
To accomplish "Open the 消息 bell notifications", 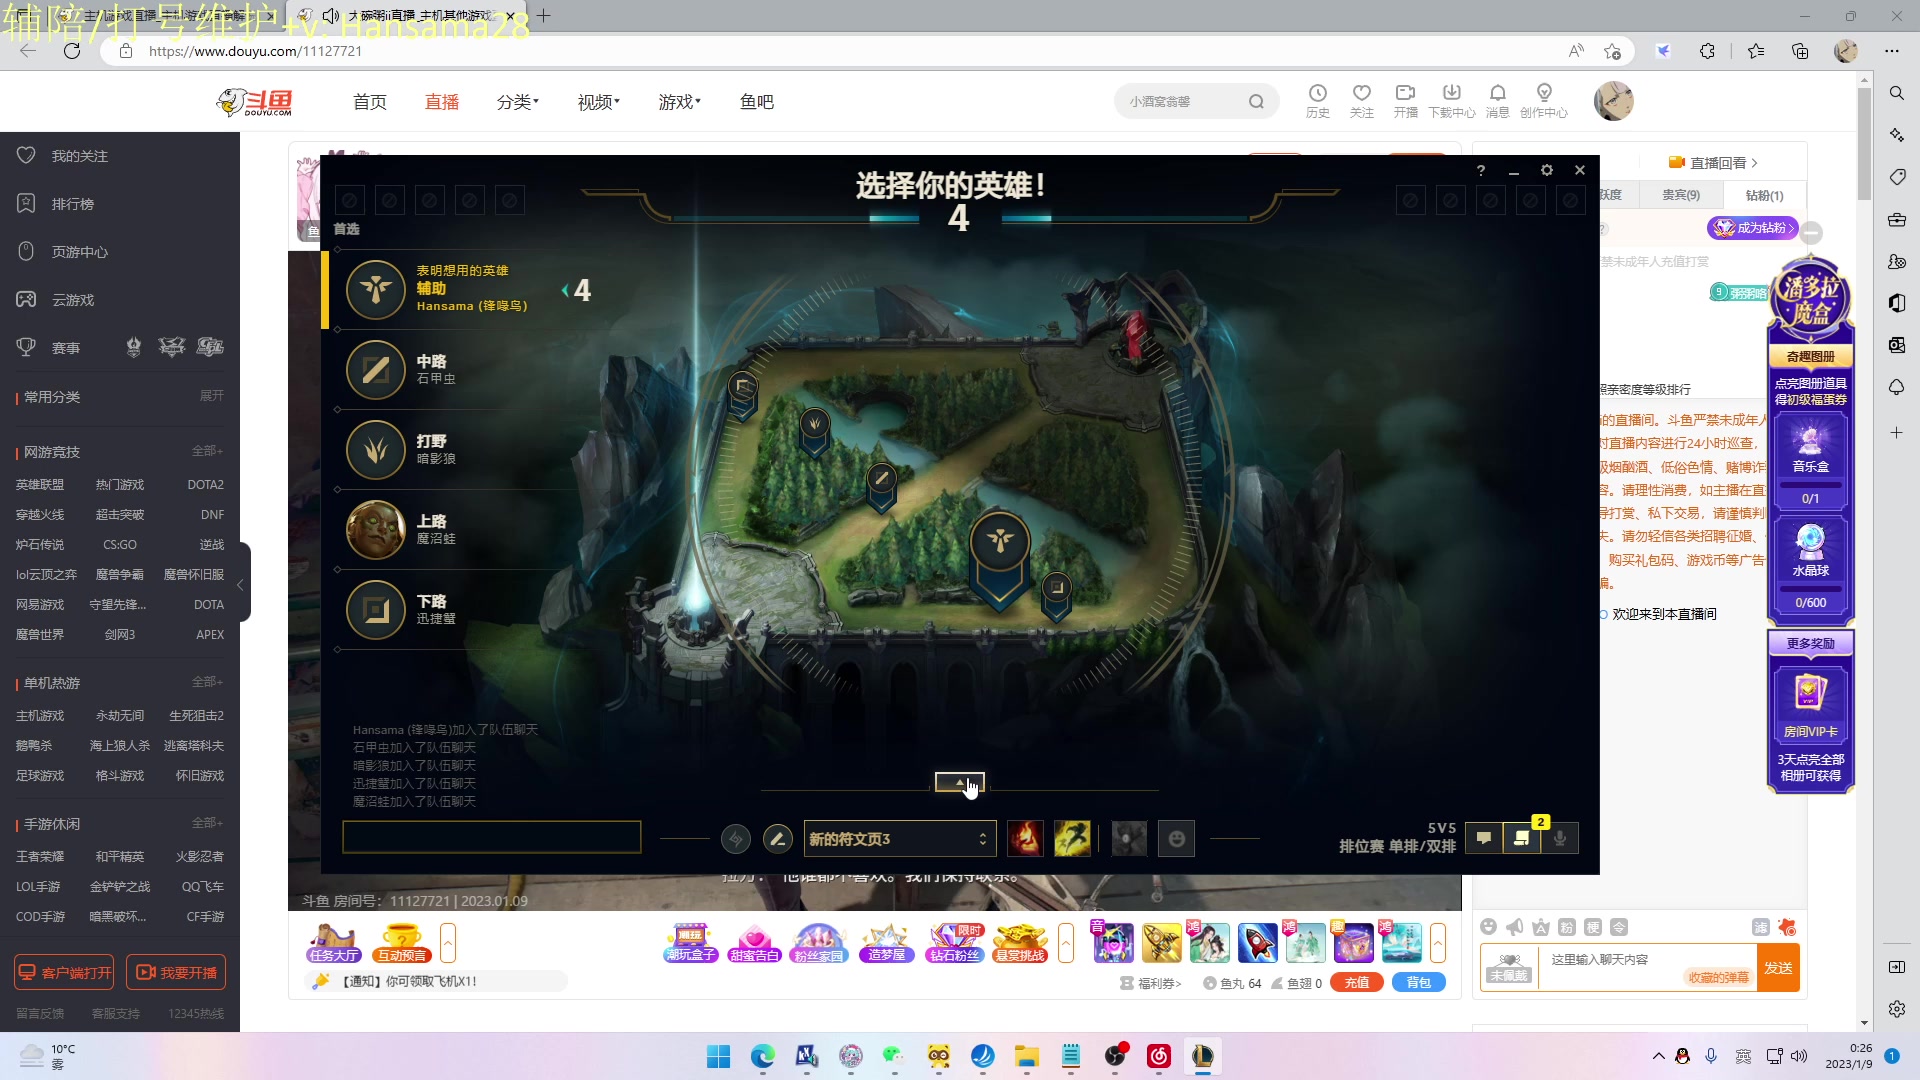I will point(1498,101).
